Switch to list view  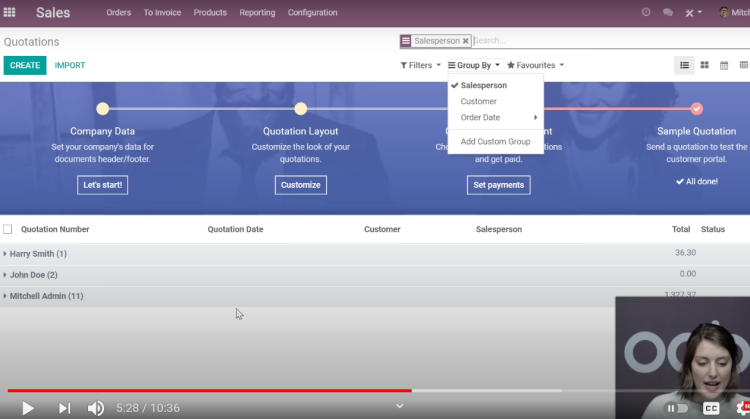[684, 65]
